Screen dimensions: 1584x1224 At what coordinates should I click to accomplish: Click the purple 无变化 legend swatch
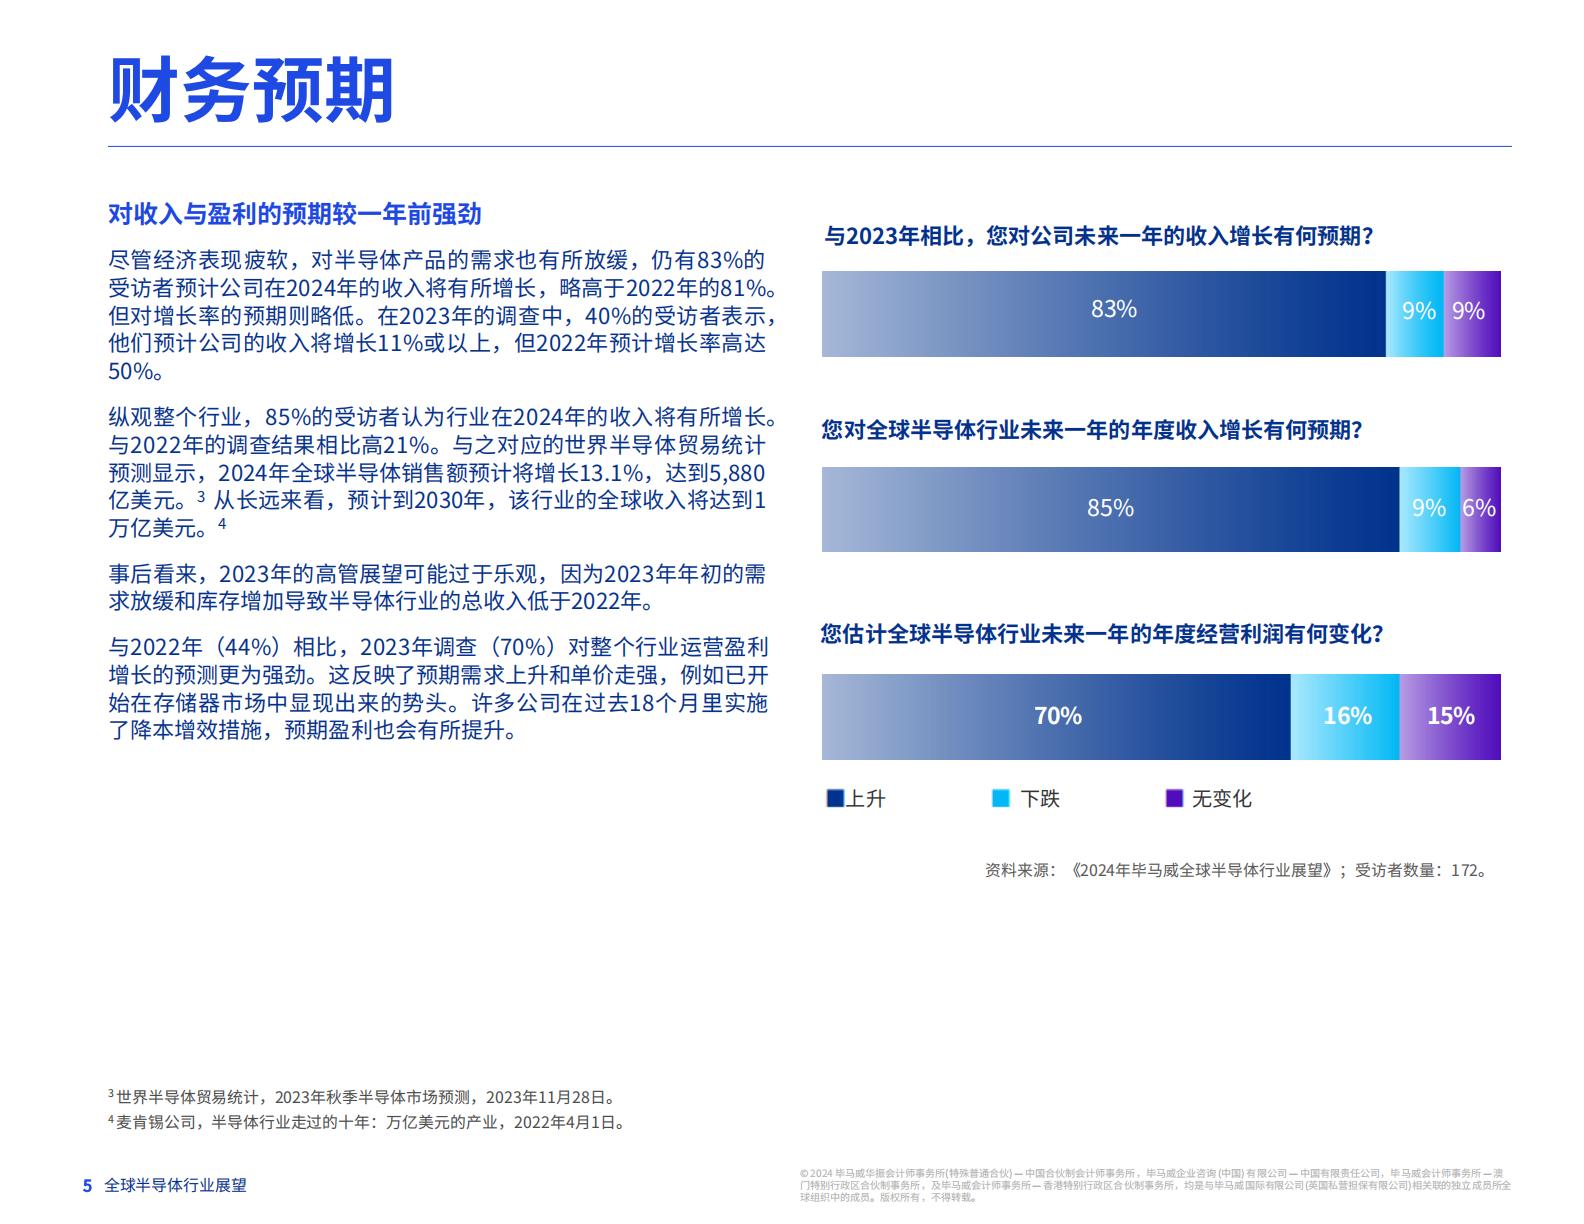[1175, 798]
